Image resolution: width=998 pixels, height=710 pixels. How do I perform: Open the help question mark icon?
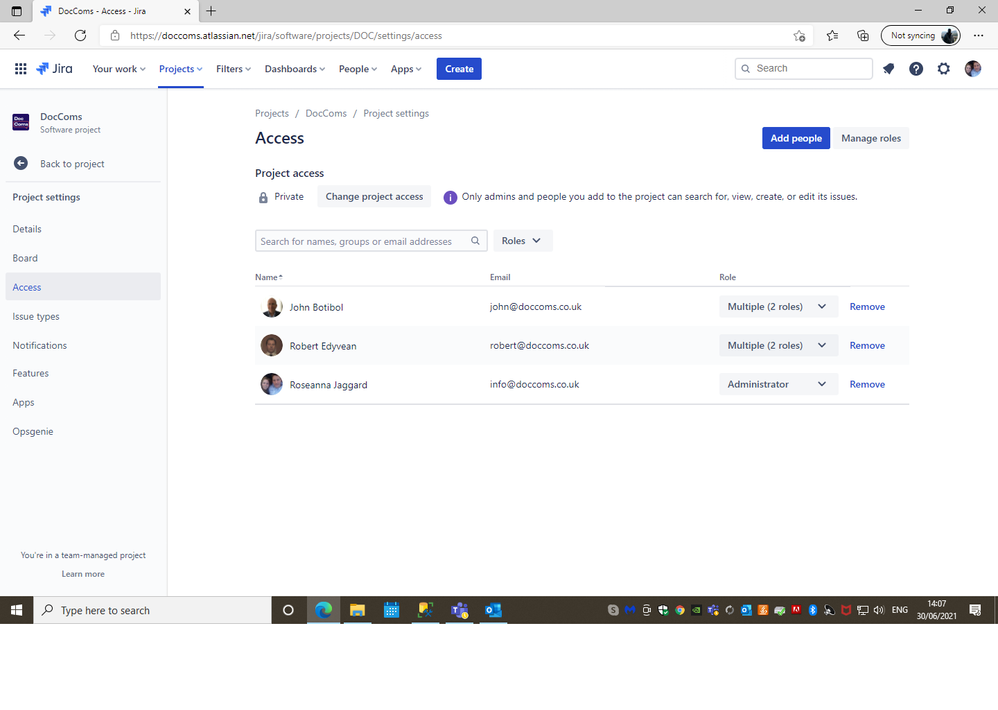[x=916, y=69]
